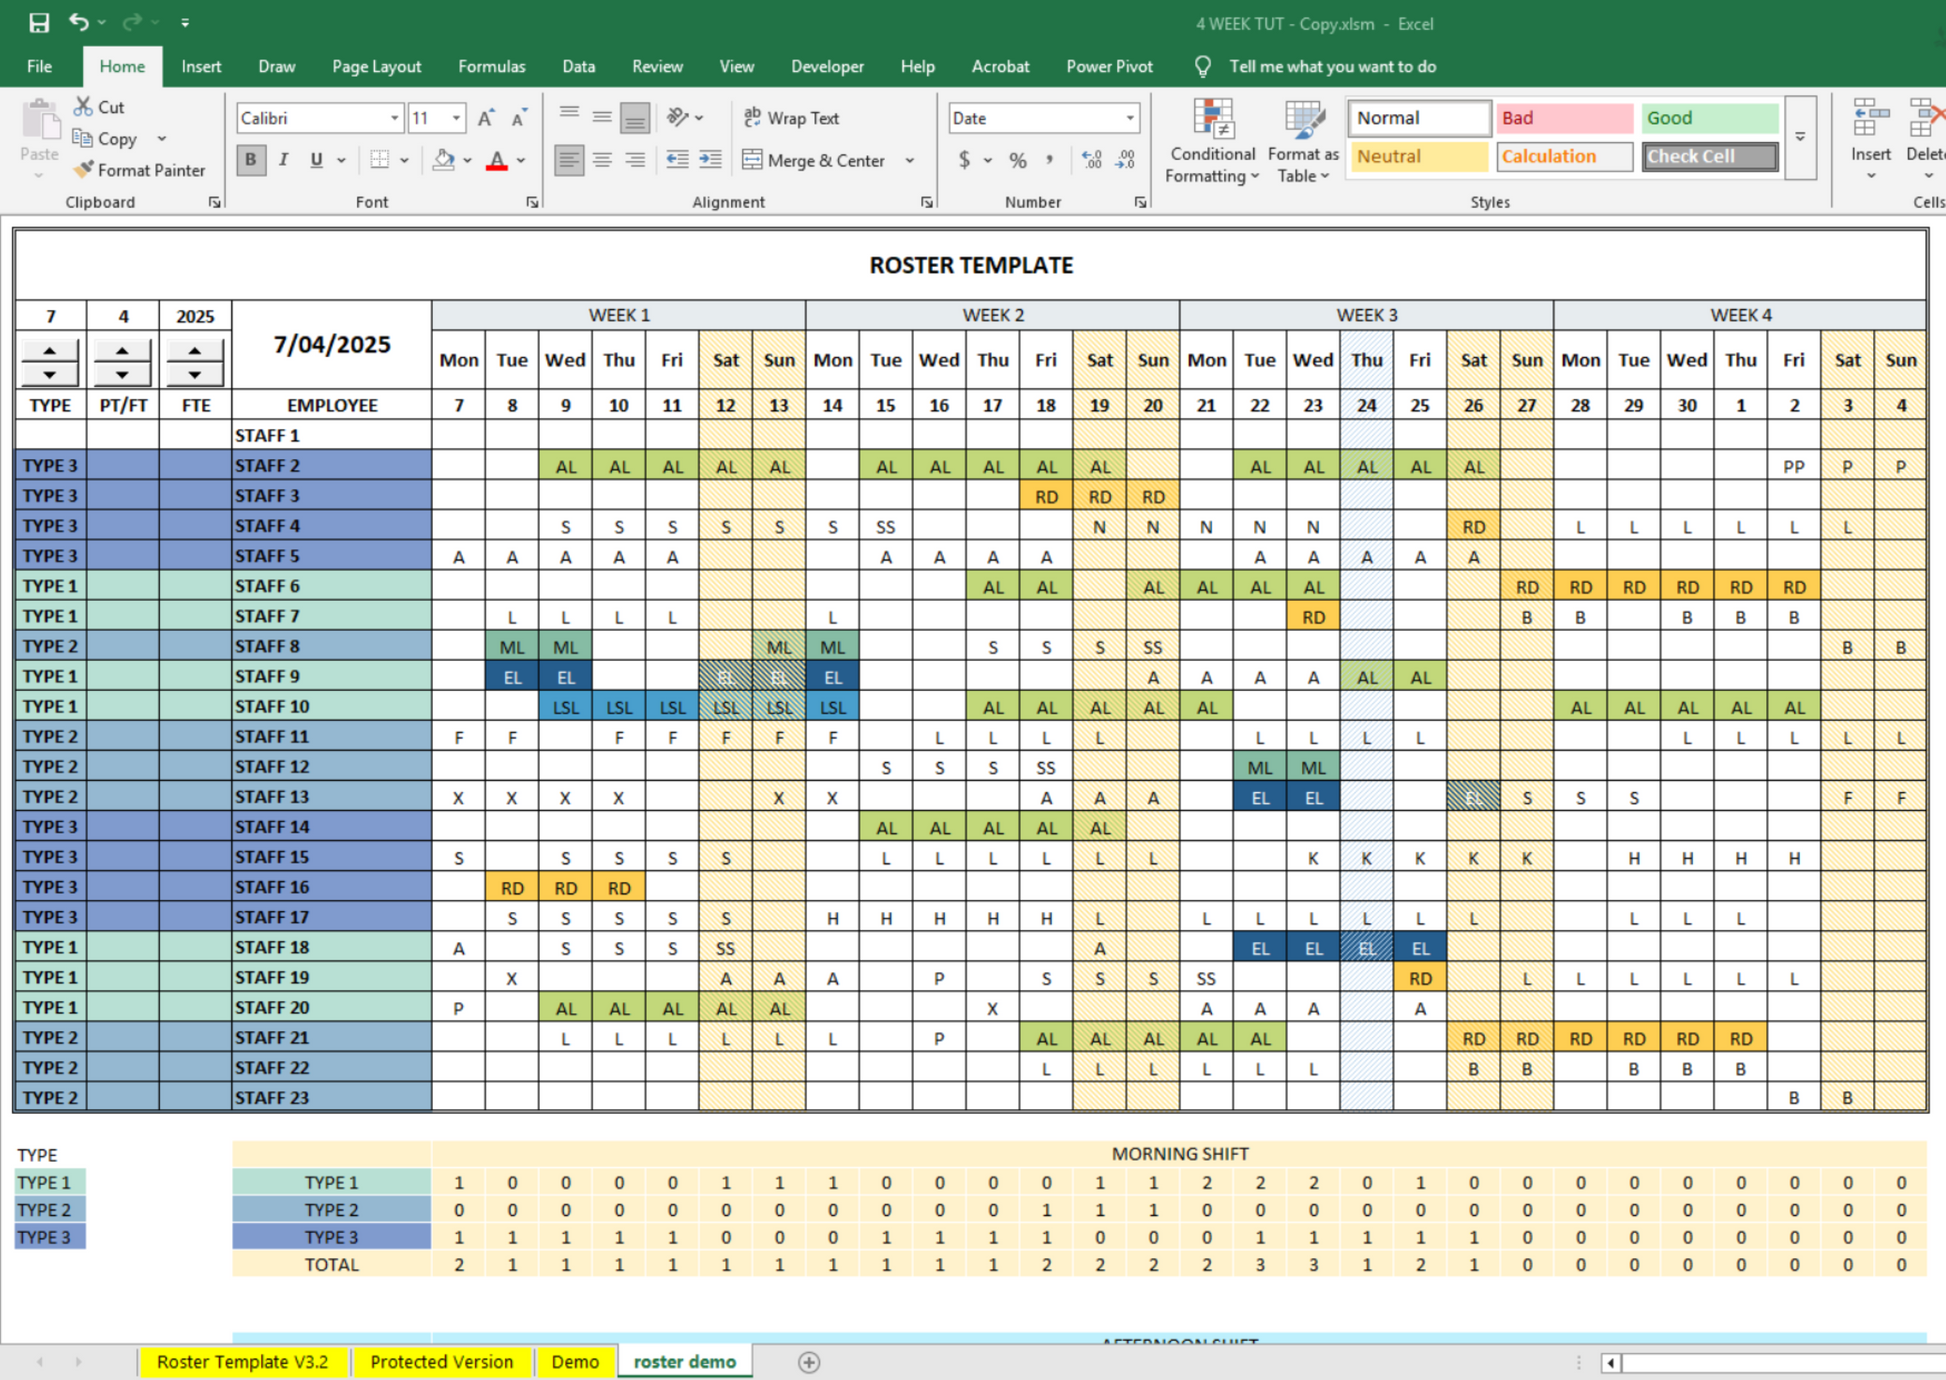Expand the Date number format dropdown
Viewport: 1946px width, 1380px height.
(1130, 118)
